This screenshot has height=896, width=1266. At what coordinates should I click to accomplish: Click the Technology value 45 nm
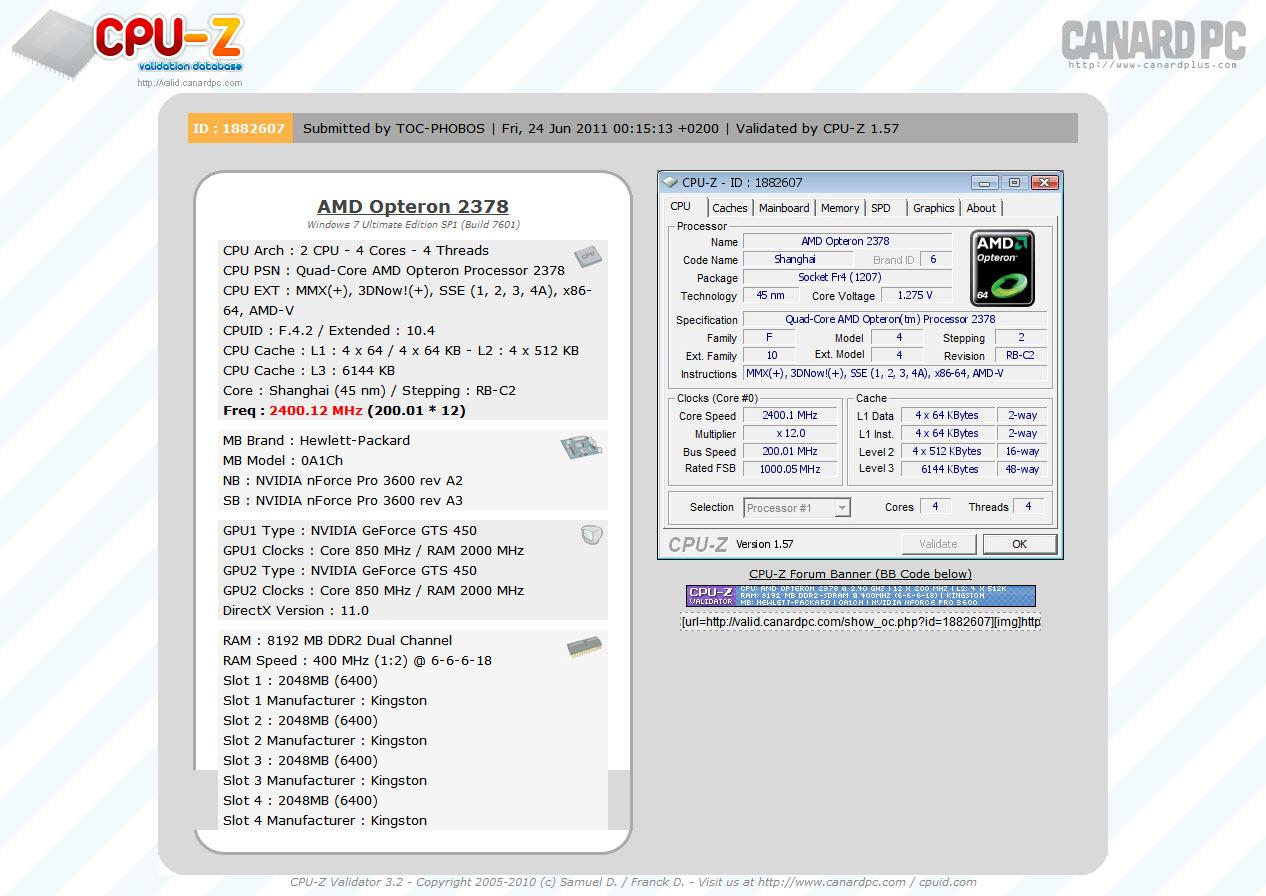tap(770, 296)
